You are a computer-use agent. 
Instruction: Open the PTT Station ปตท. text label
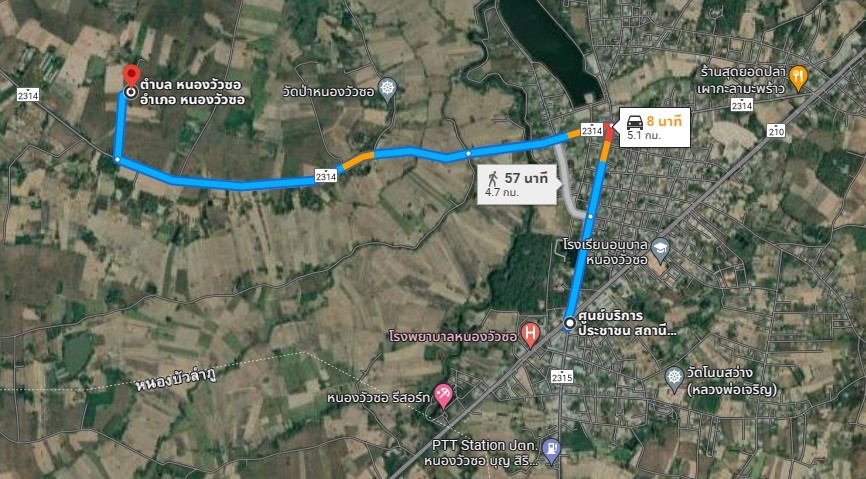tap(484, 445)
